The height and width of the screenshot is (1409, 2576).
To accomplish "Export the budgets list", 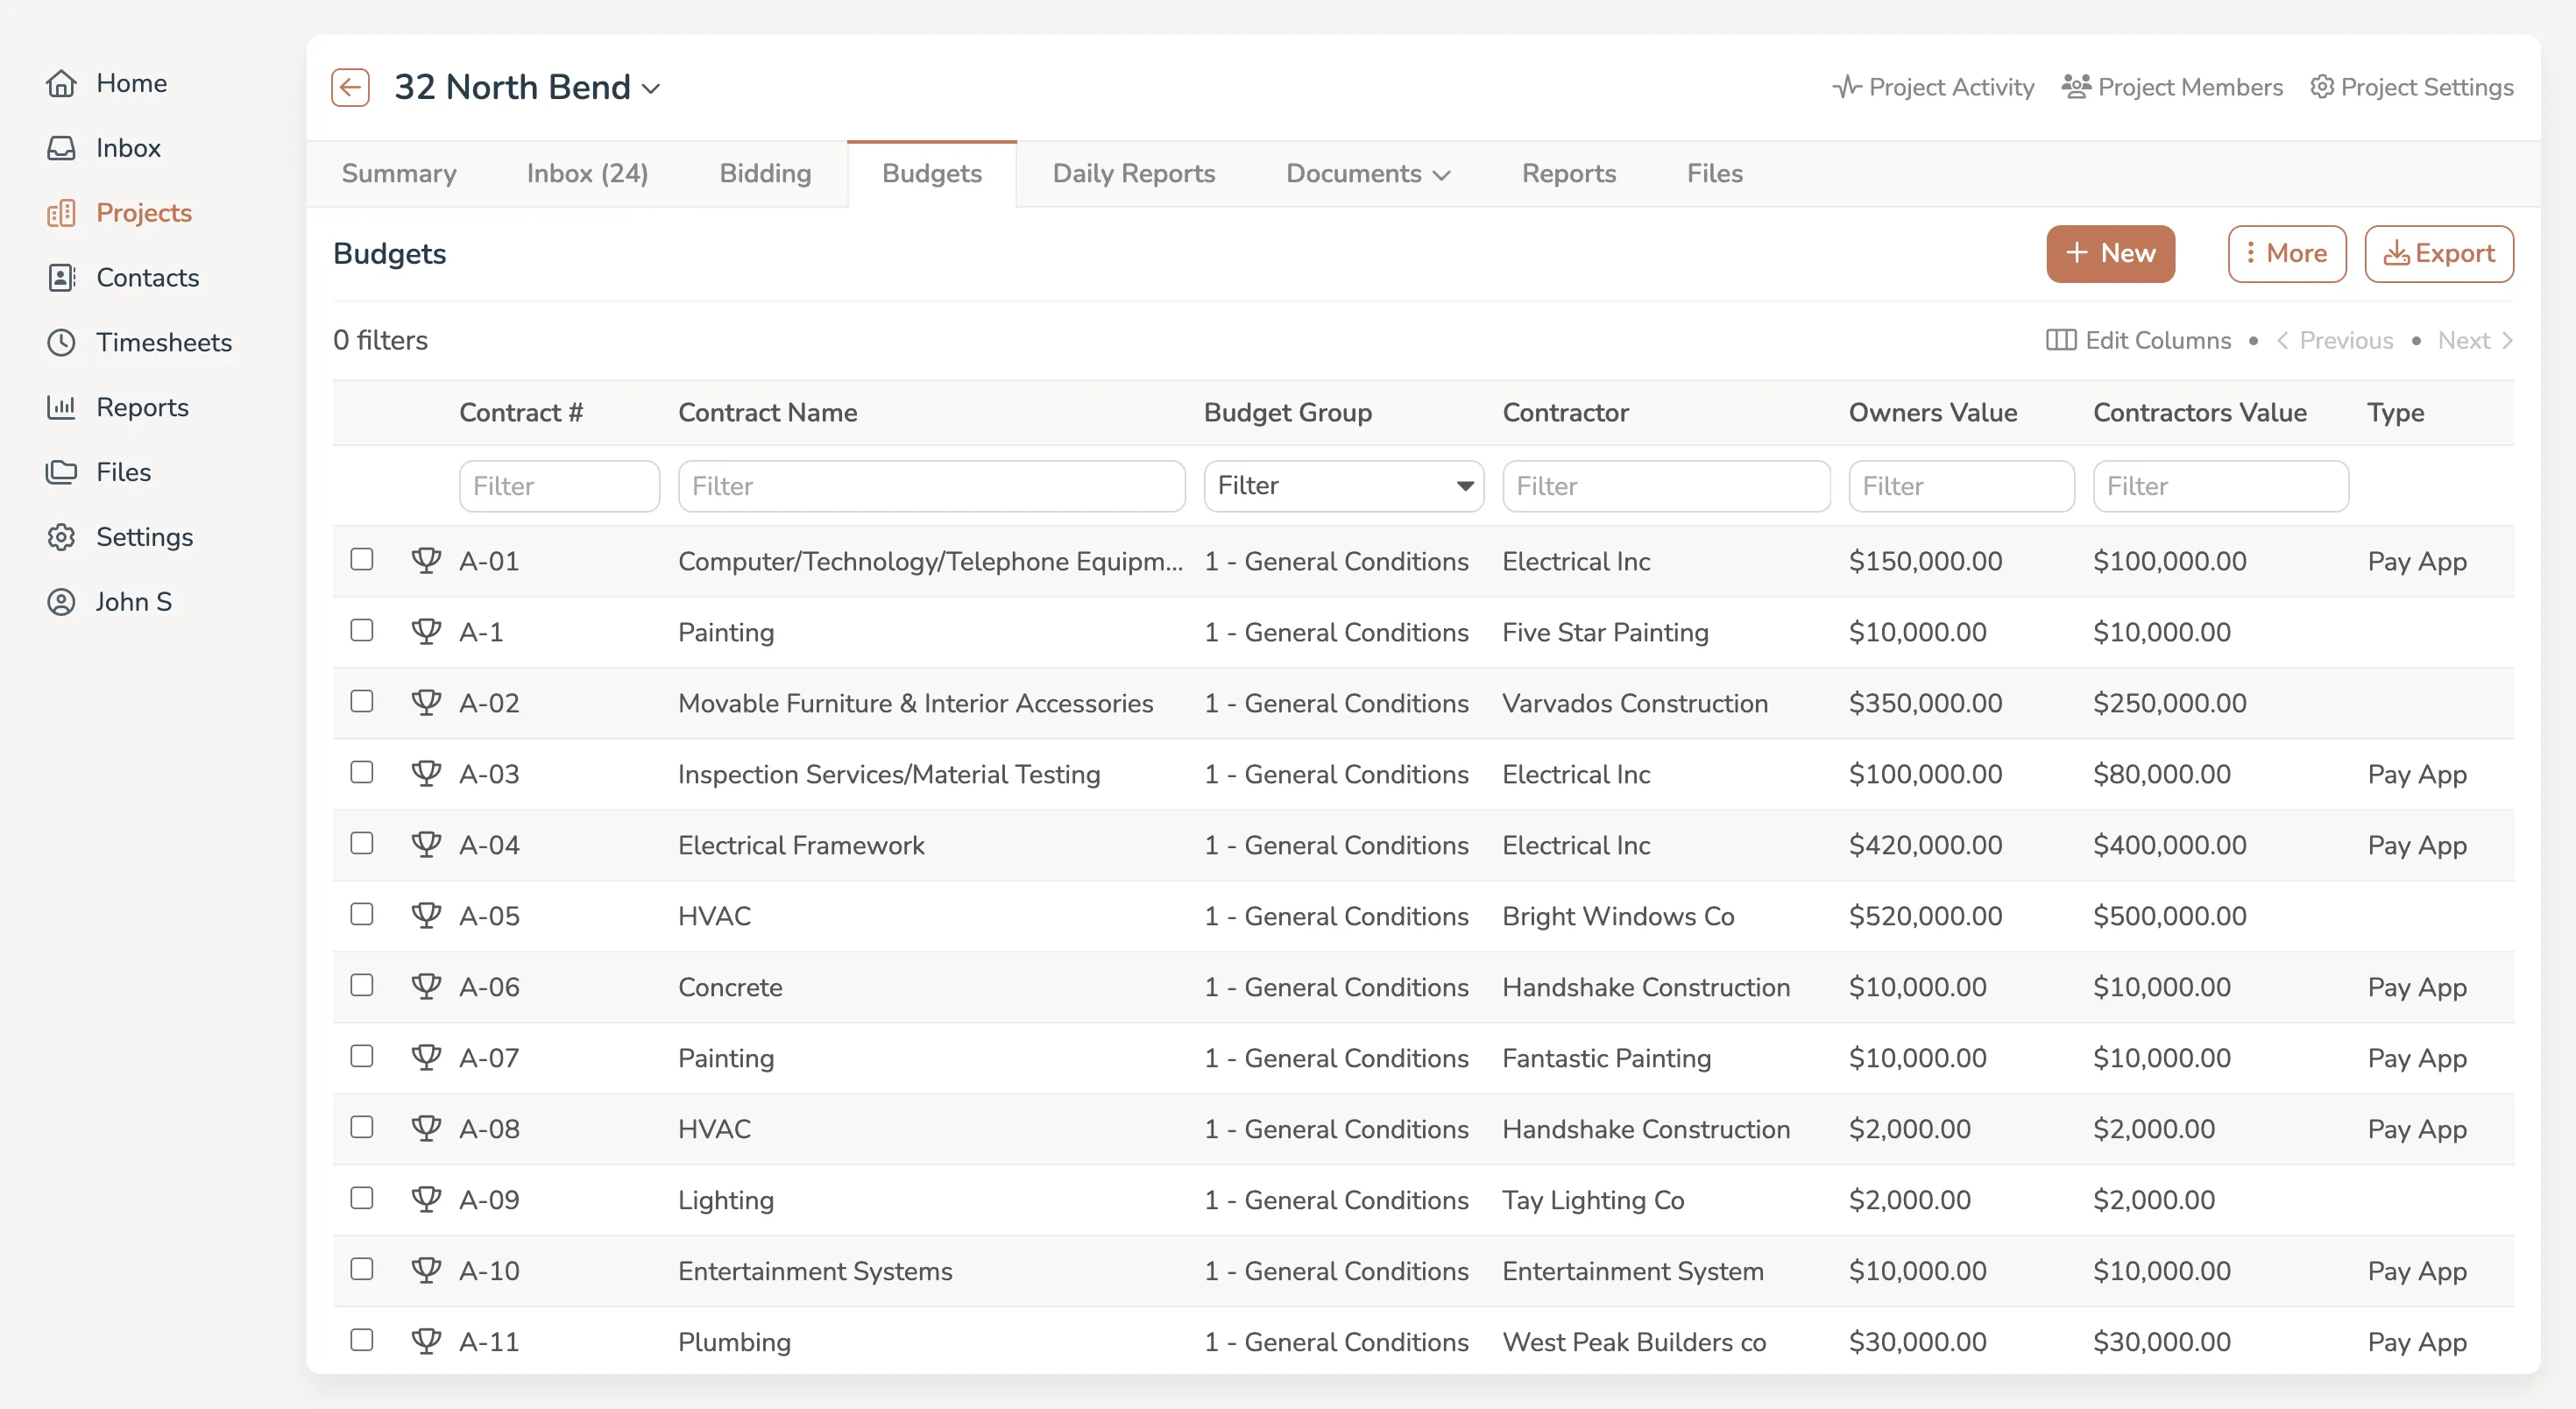I will tap(2439, 253).
